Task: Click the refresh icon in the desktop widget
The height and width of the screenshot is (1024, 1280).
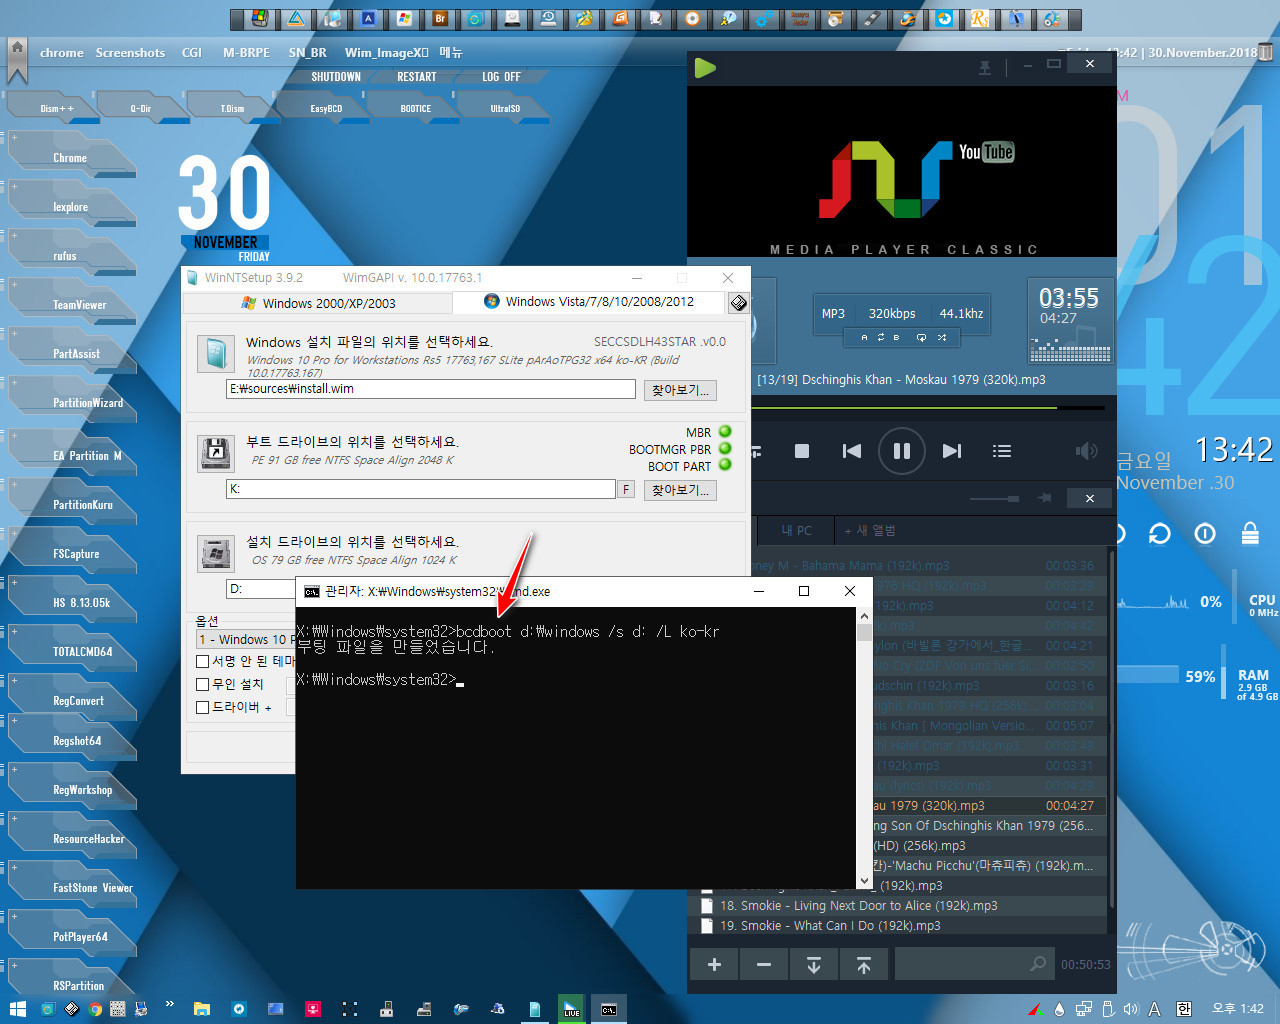Action: point(1160,534)
